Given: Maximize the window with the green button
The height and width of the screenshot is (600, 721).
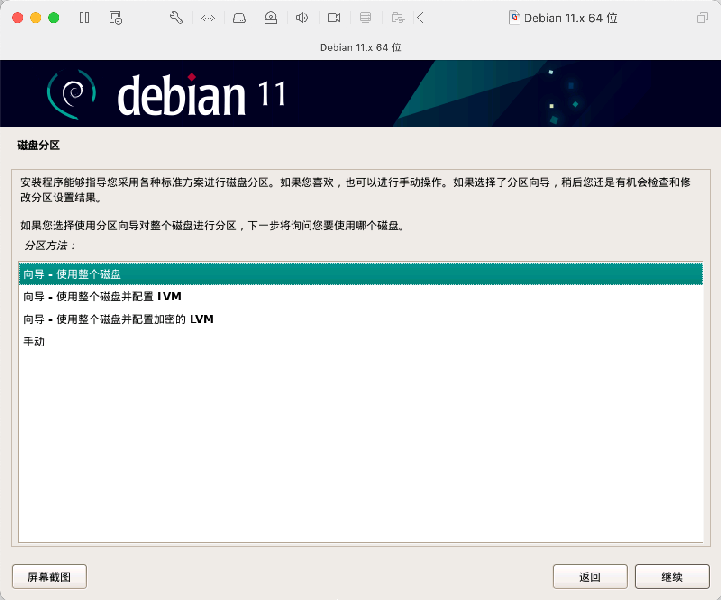Looking at the screenshot, I should pos(54,18).
